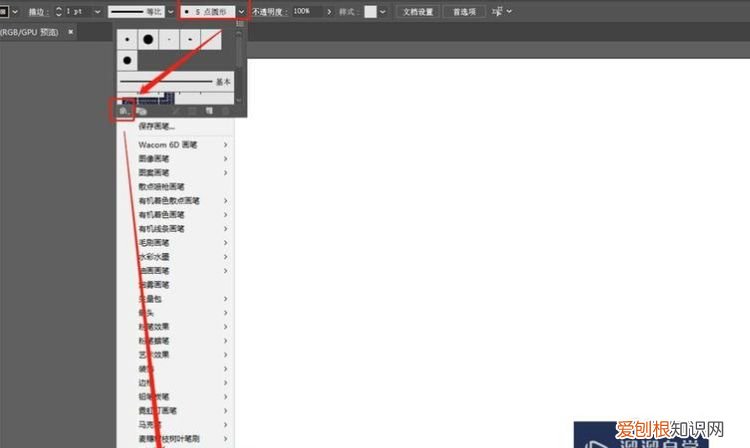
Task: Click the Delete Brush trash icon
Action: coord(225,111)
